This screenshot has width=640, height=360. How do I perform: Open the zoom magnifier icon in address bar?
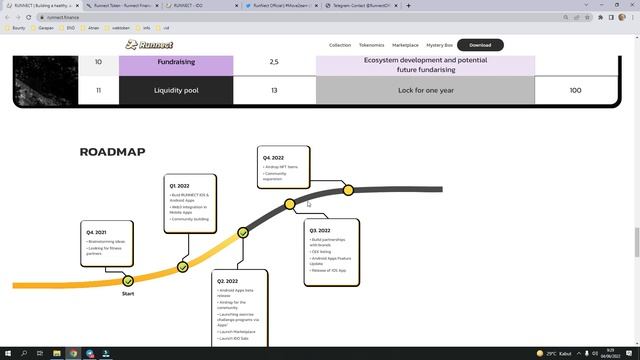point(566,18)
